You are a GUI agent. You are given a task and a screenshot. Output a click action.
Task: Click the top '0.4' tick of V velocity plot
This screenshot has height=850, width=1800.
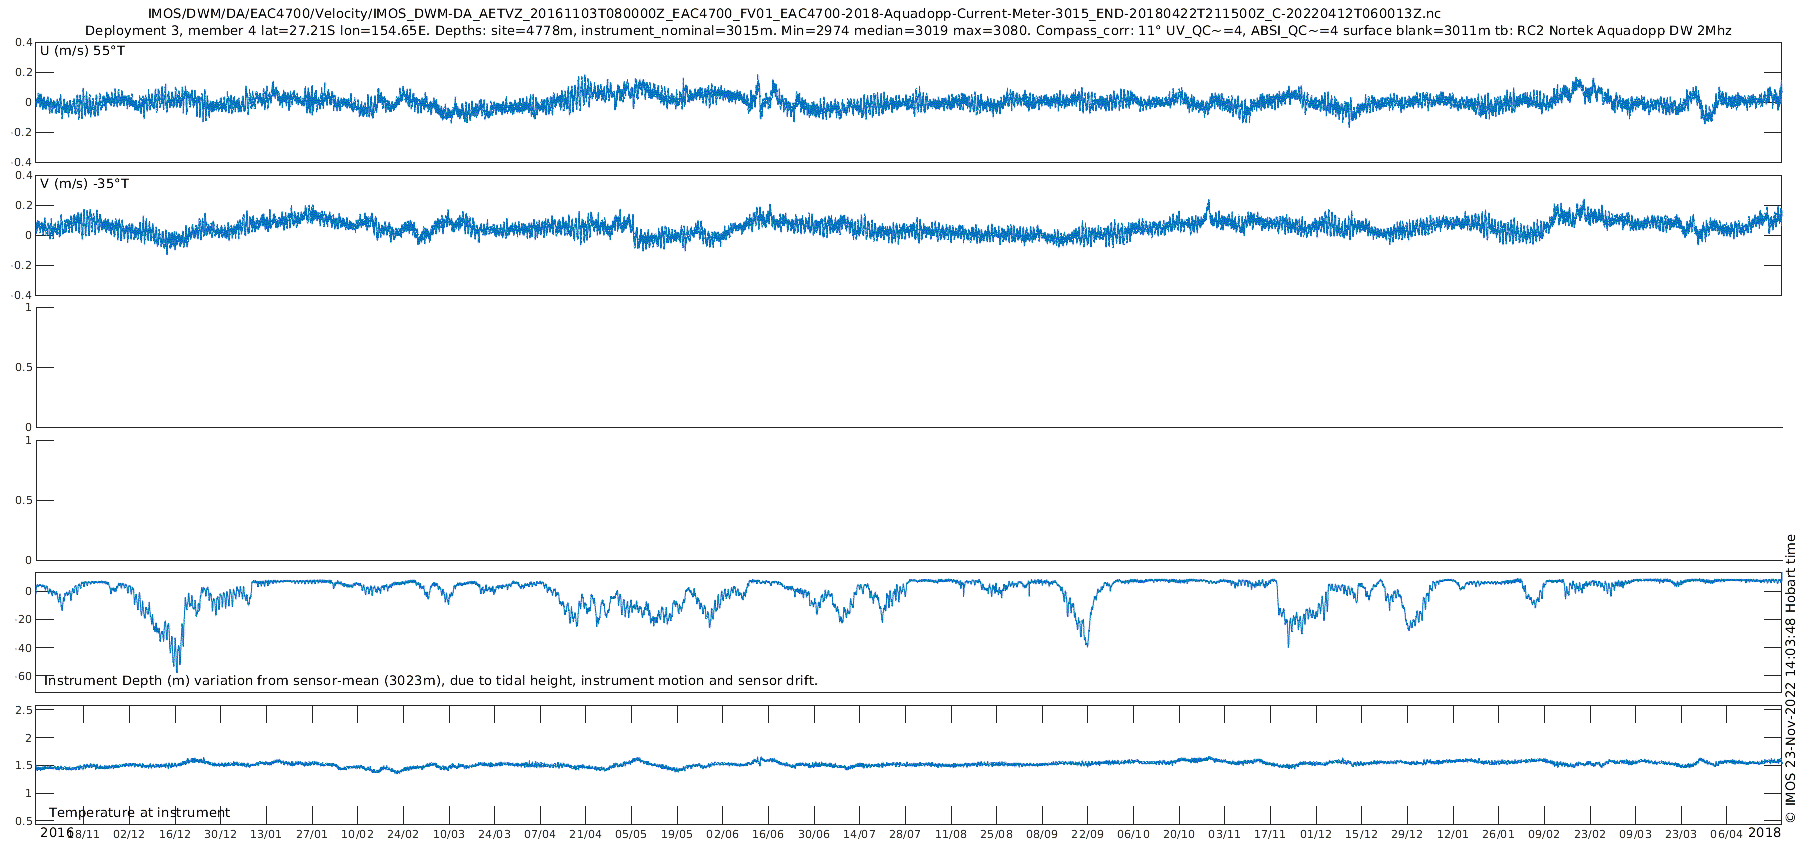coord(23,176)
